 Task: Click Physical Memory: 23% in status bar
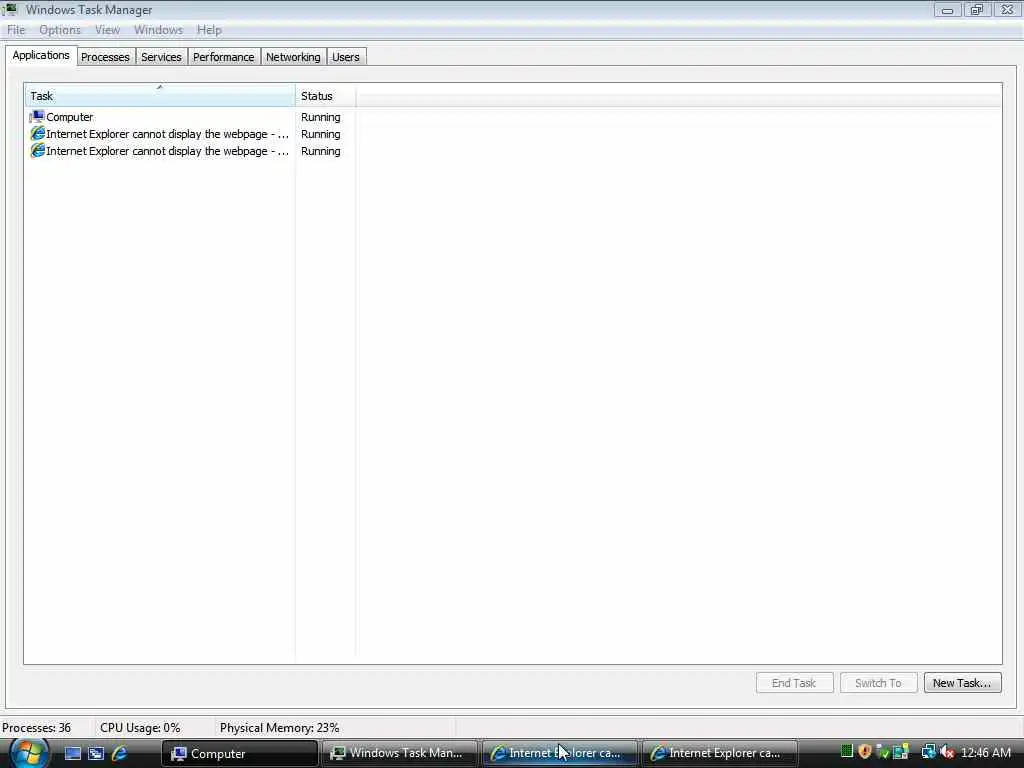pos(280,728)
